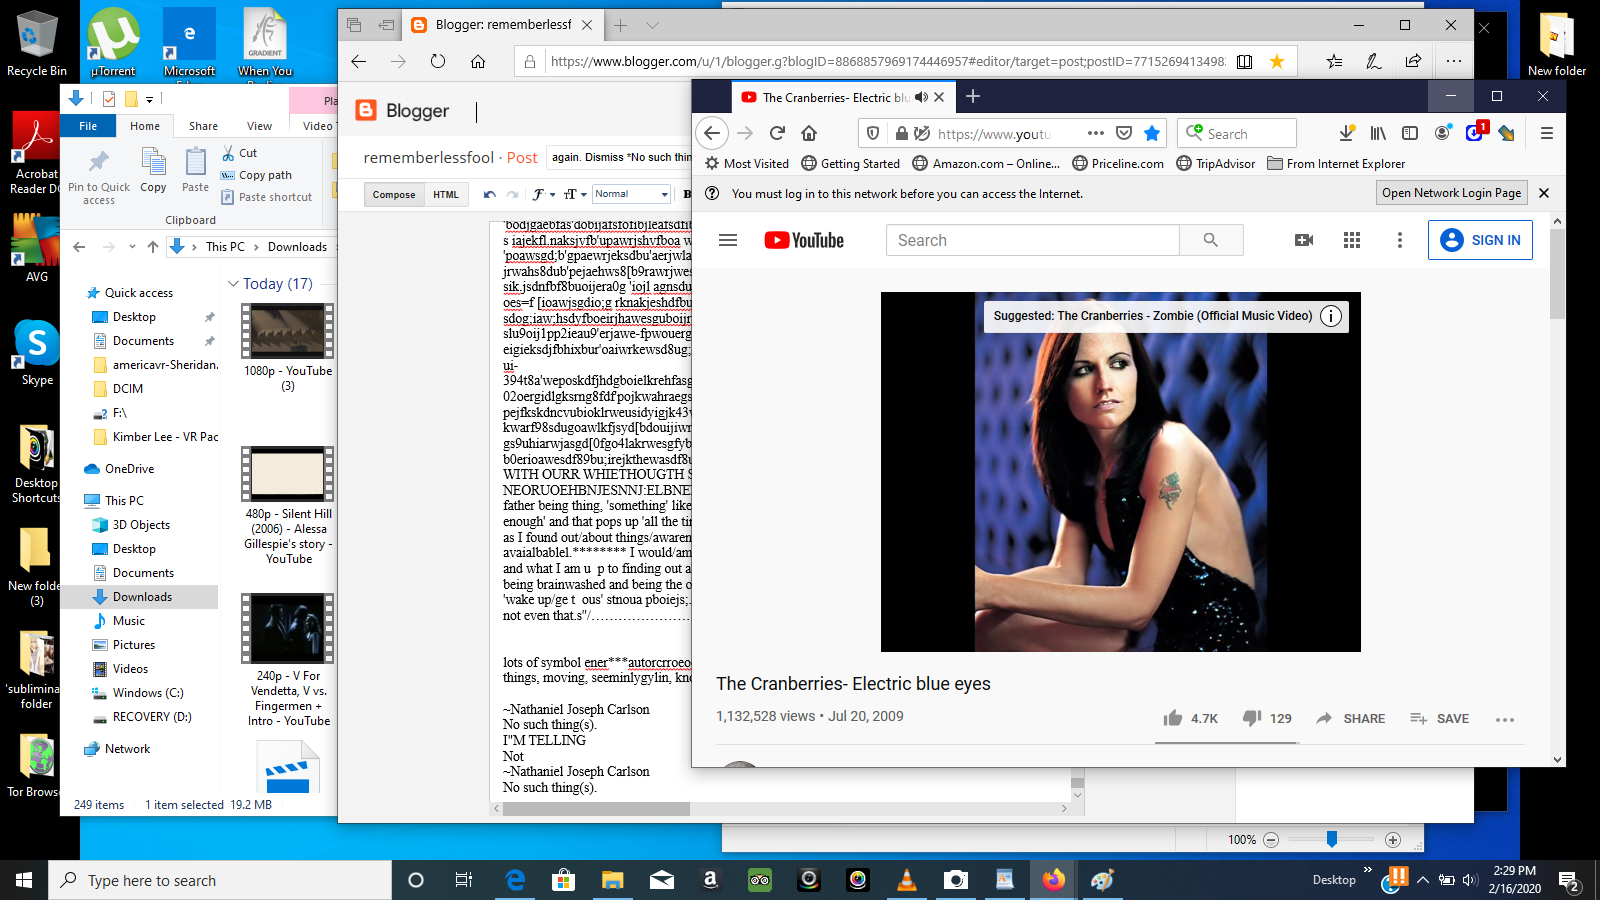Click SHARE under the video
Screen dimensions: 1600x900
1350,718
